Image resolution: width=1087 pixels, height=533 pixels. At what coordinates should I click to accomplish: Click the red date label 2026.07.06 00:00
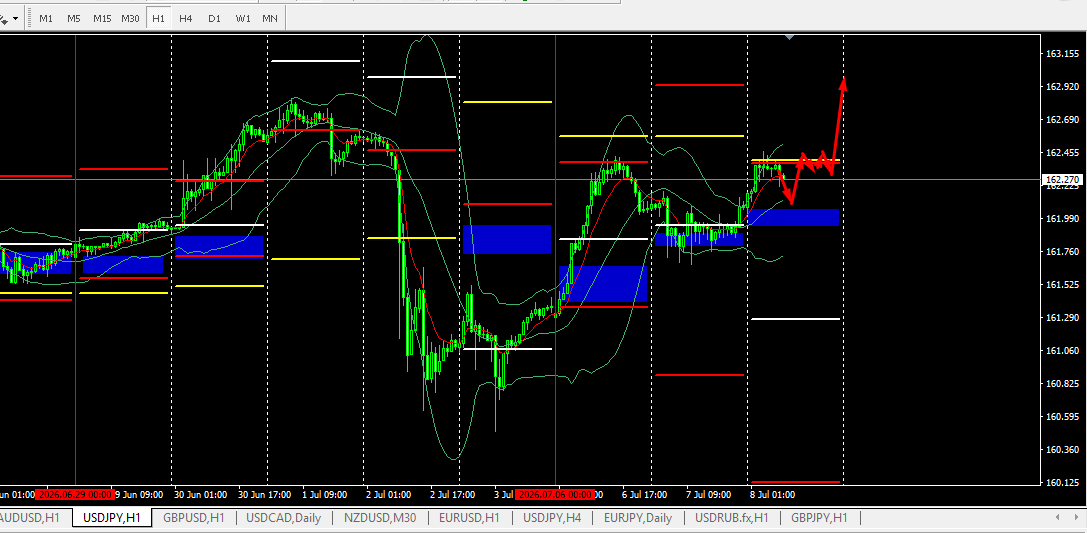click(x=555, y=495)
